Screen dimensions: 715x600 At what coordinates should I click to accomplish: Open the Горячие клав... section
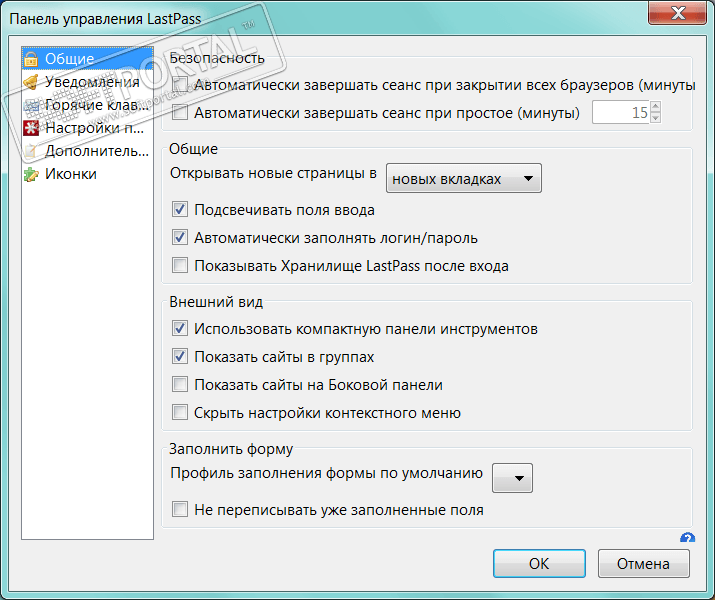coord(87,105)
